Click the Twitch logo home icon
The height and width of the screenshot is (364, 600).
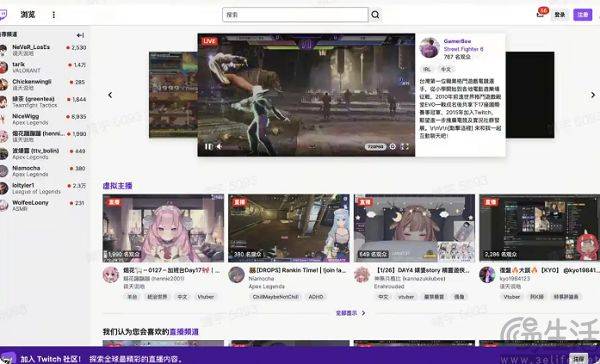coord(2,15)
